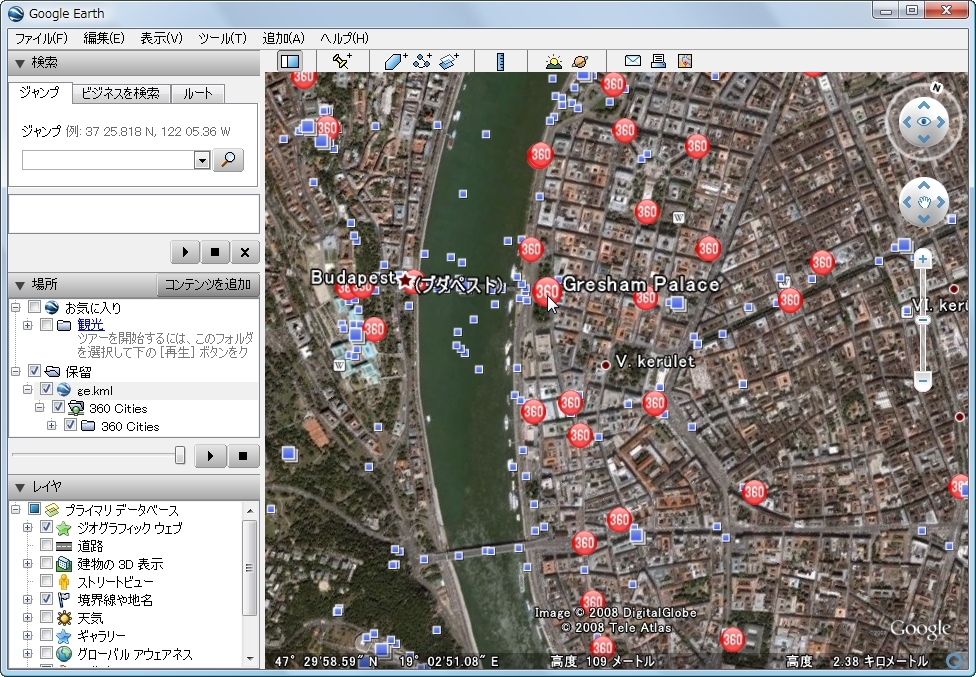Click the move joystick hand control
This screenshot has height=677, width=976.
click(x=924, y=202)
